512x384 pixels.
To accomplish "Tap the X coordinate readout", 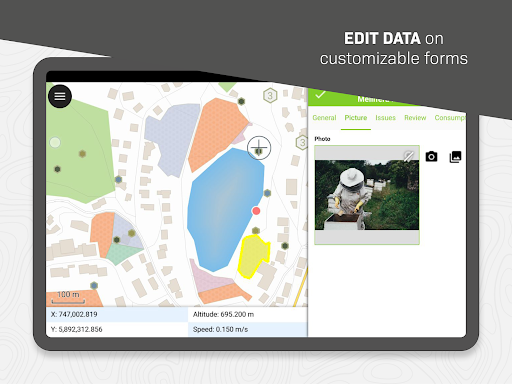I will pos(117,314).
